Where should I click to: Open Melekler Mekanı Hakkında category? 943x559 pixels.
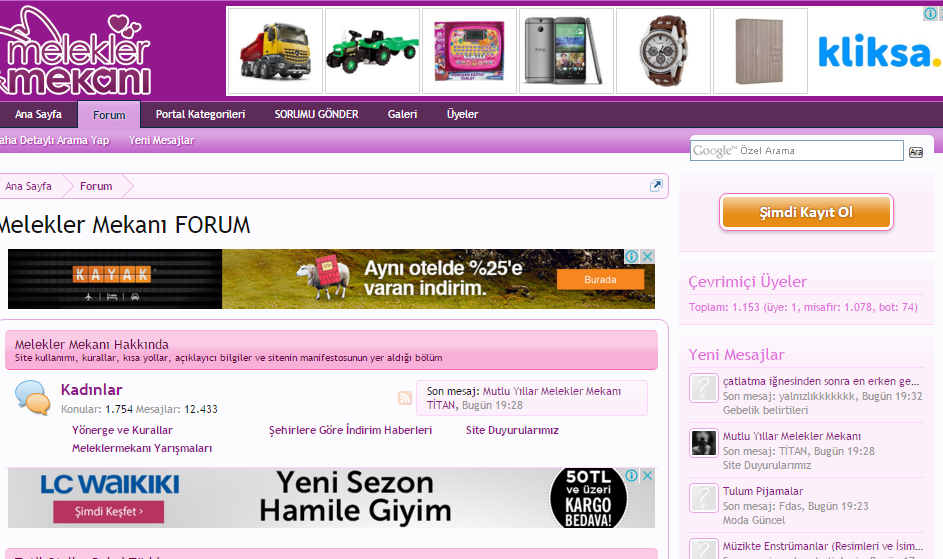(91, 344)
